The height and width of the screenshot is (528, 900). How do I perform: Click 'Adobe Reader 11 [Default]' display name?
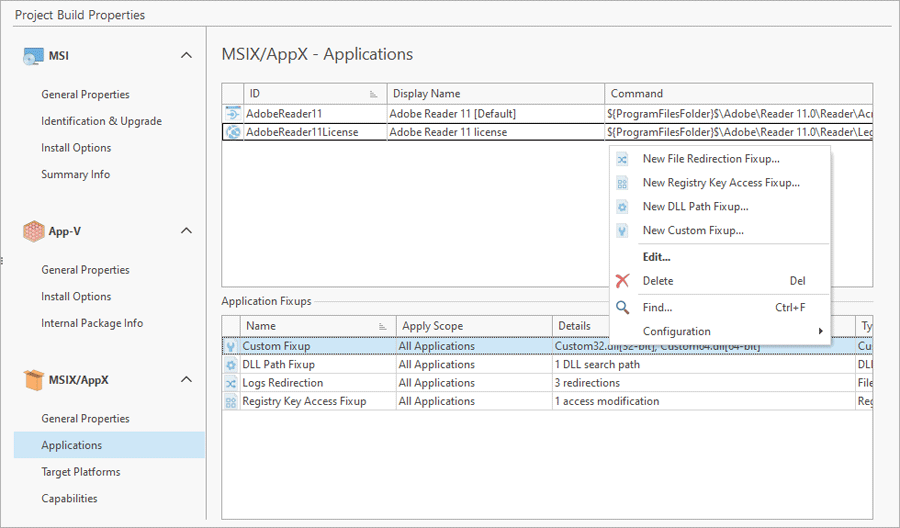click(452, 114)
